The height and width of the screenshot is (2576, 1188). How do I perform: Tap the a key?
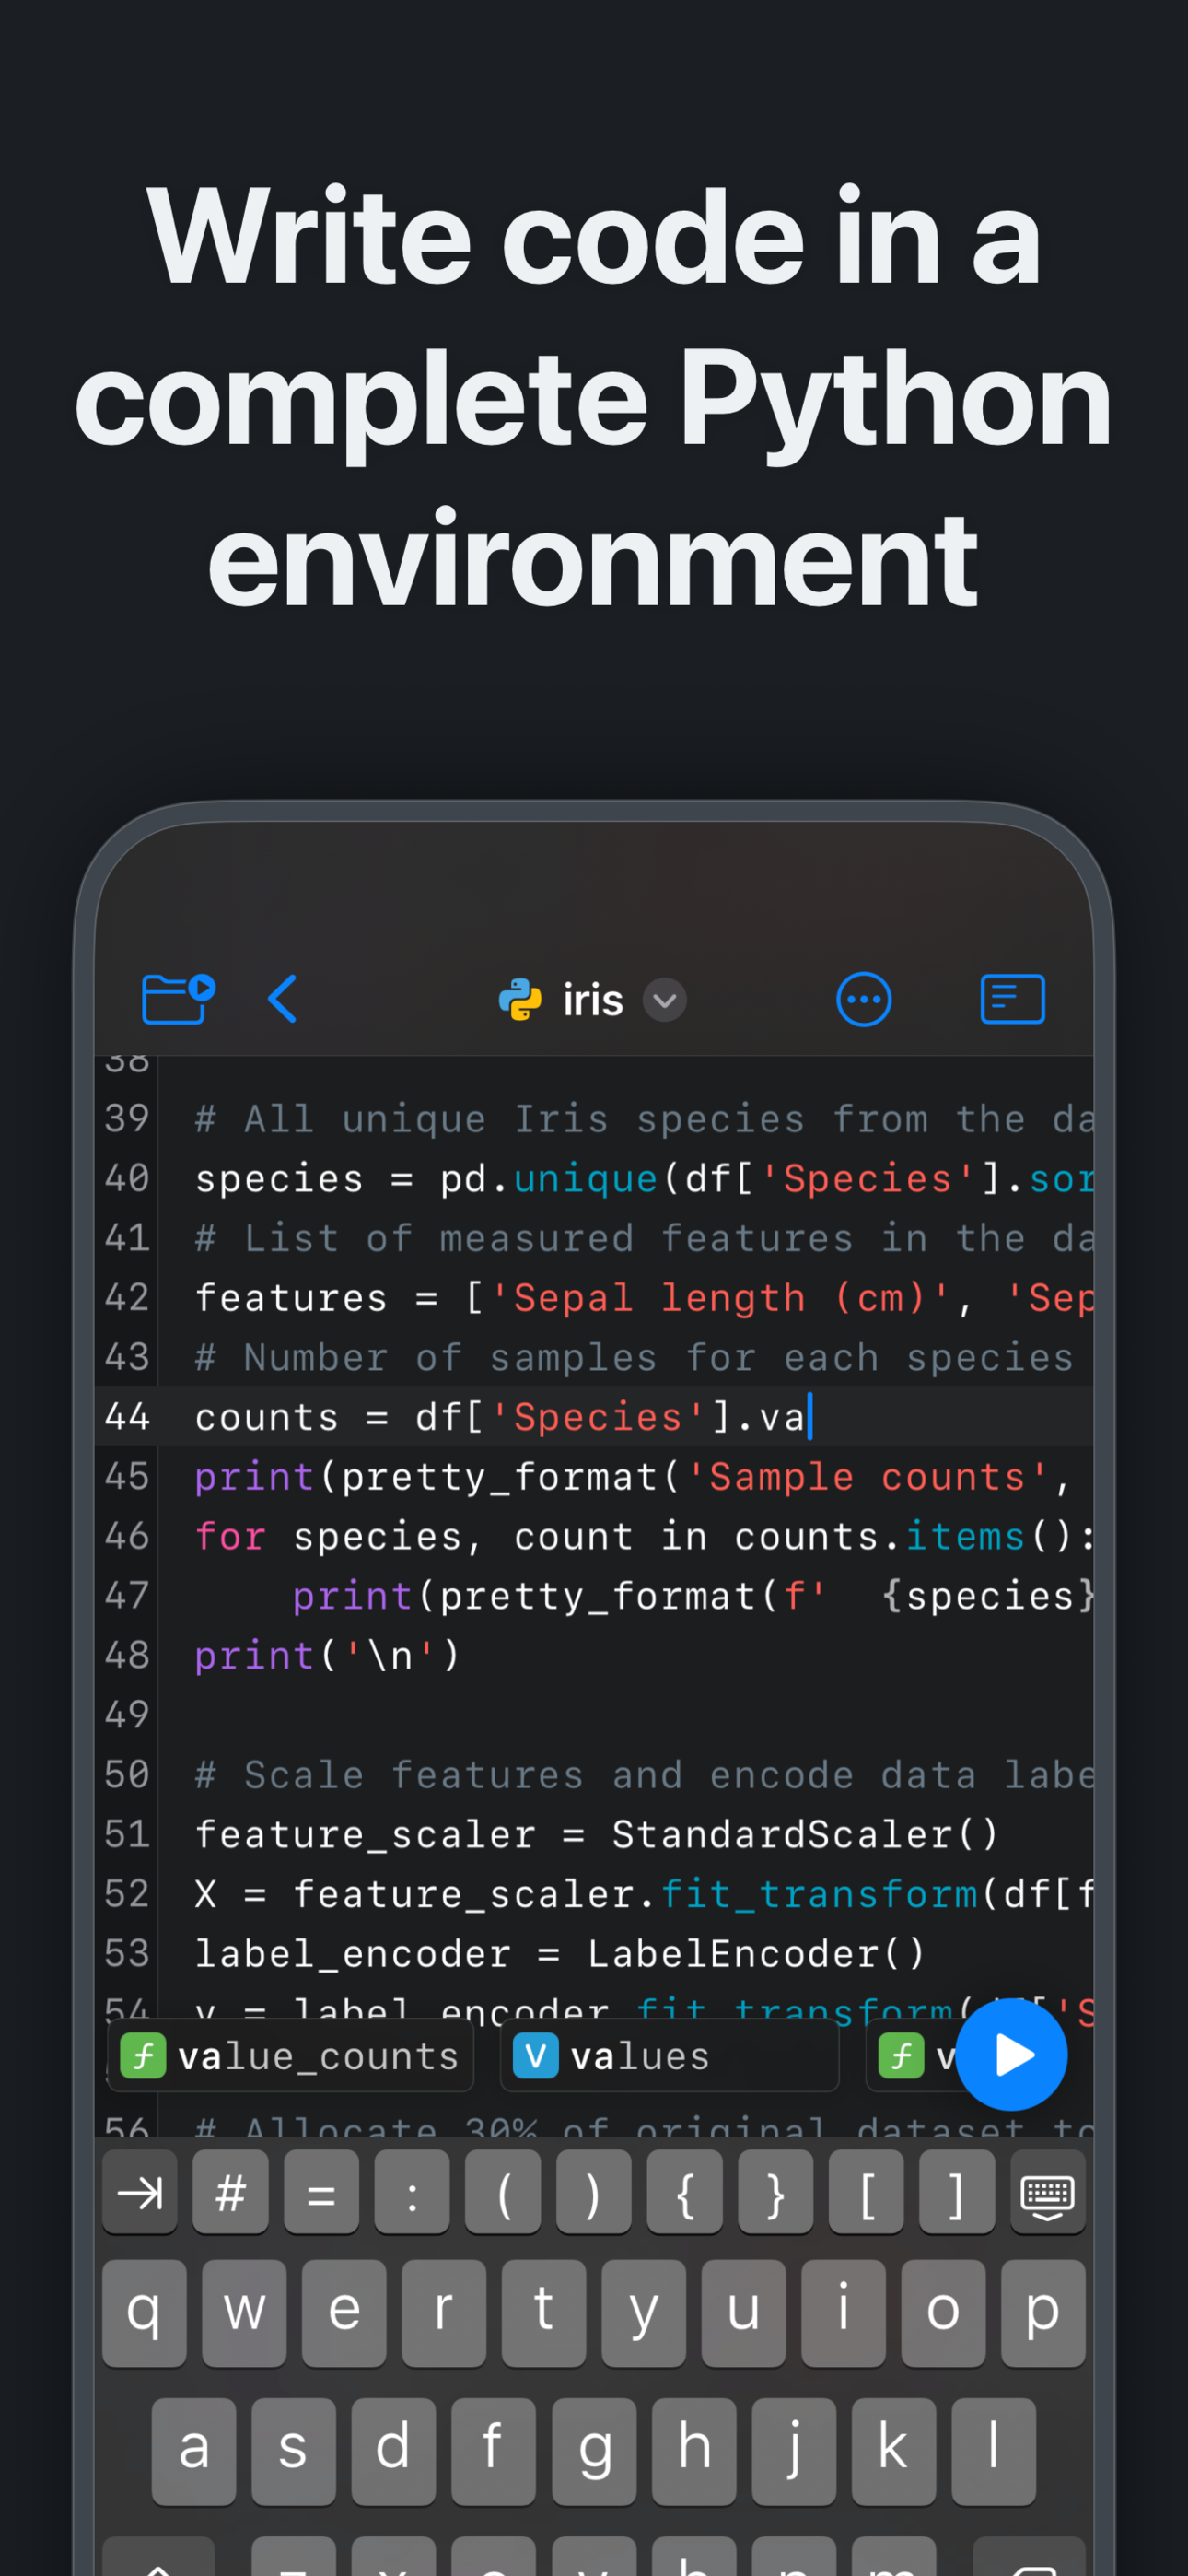click(194, 2451)
